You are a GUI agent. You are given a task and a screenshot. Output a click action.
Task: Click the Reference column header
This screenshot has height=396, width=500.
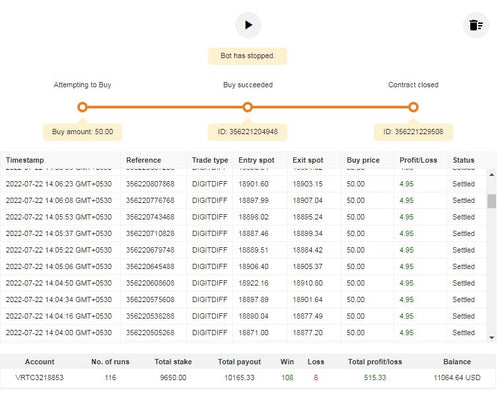[143, 160]
